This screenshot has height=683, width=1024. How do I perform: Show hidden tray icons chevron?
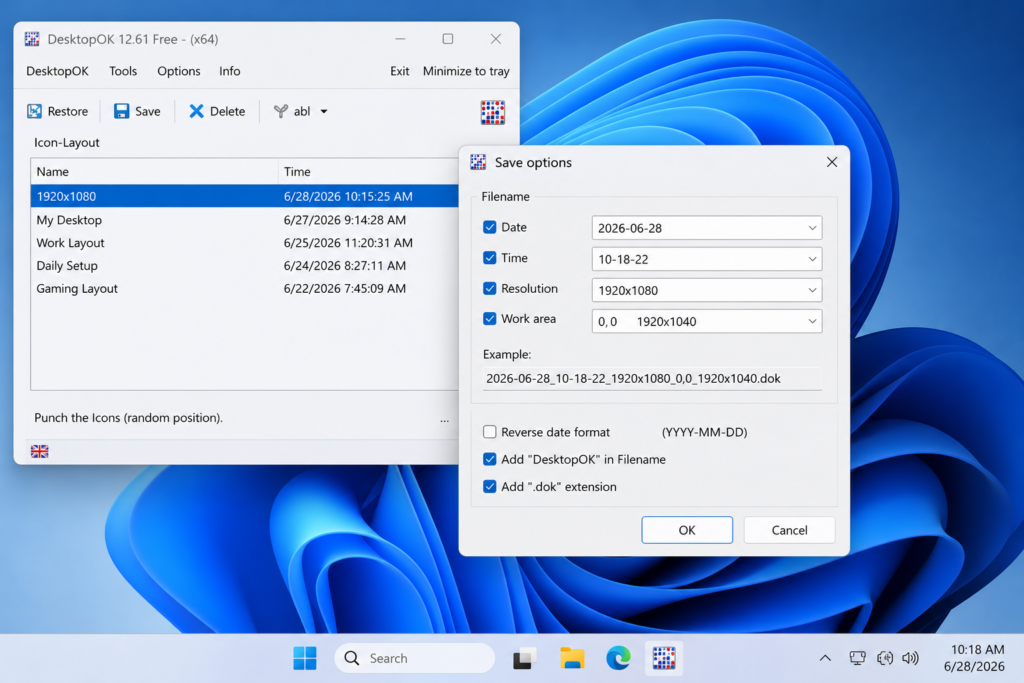pyautogui.click(x=825, y=658)
